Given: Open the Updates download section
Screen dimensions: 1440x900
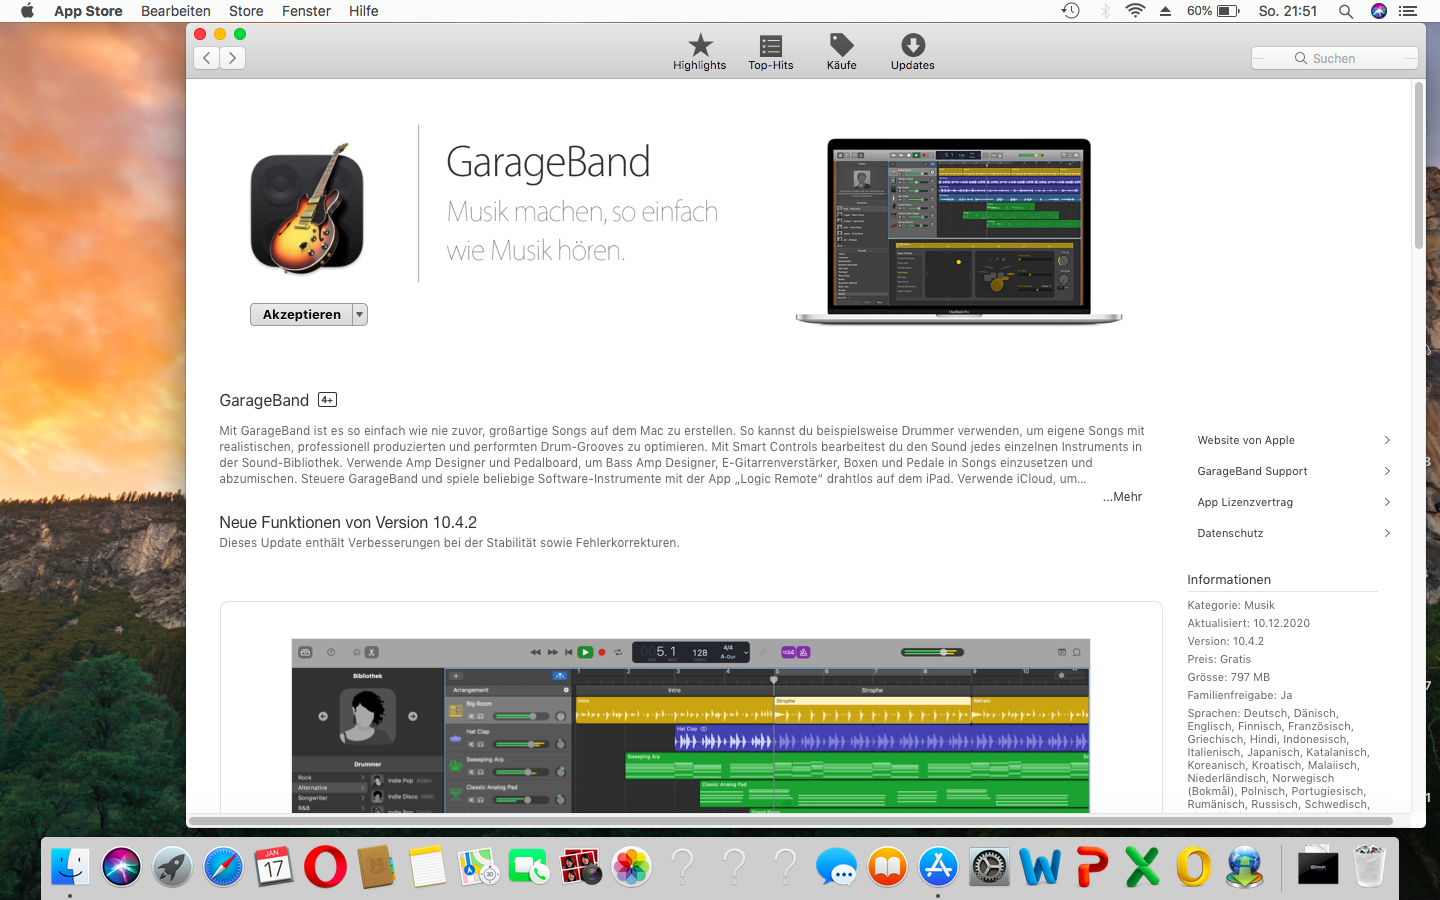Looking at the screenshot, I should coord(912,52).
